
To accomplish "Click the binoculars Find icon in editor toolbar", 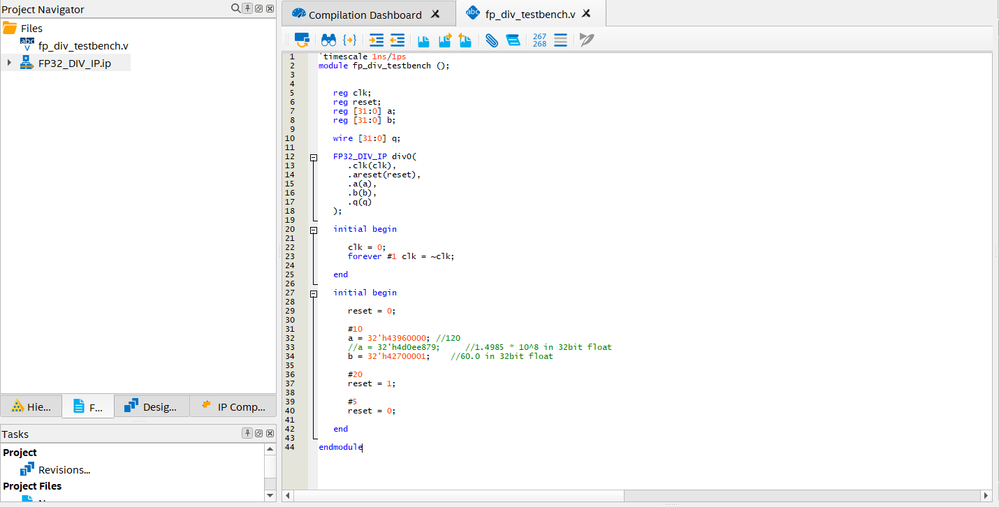I will (327, 40).
